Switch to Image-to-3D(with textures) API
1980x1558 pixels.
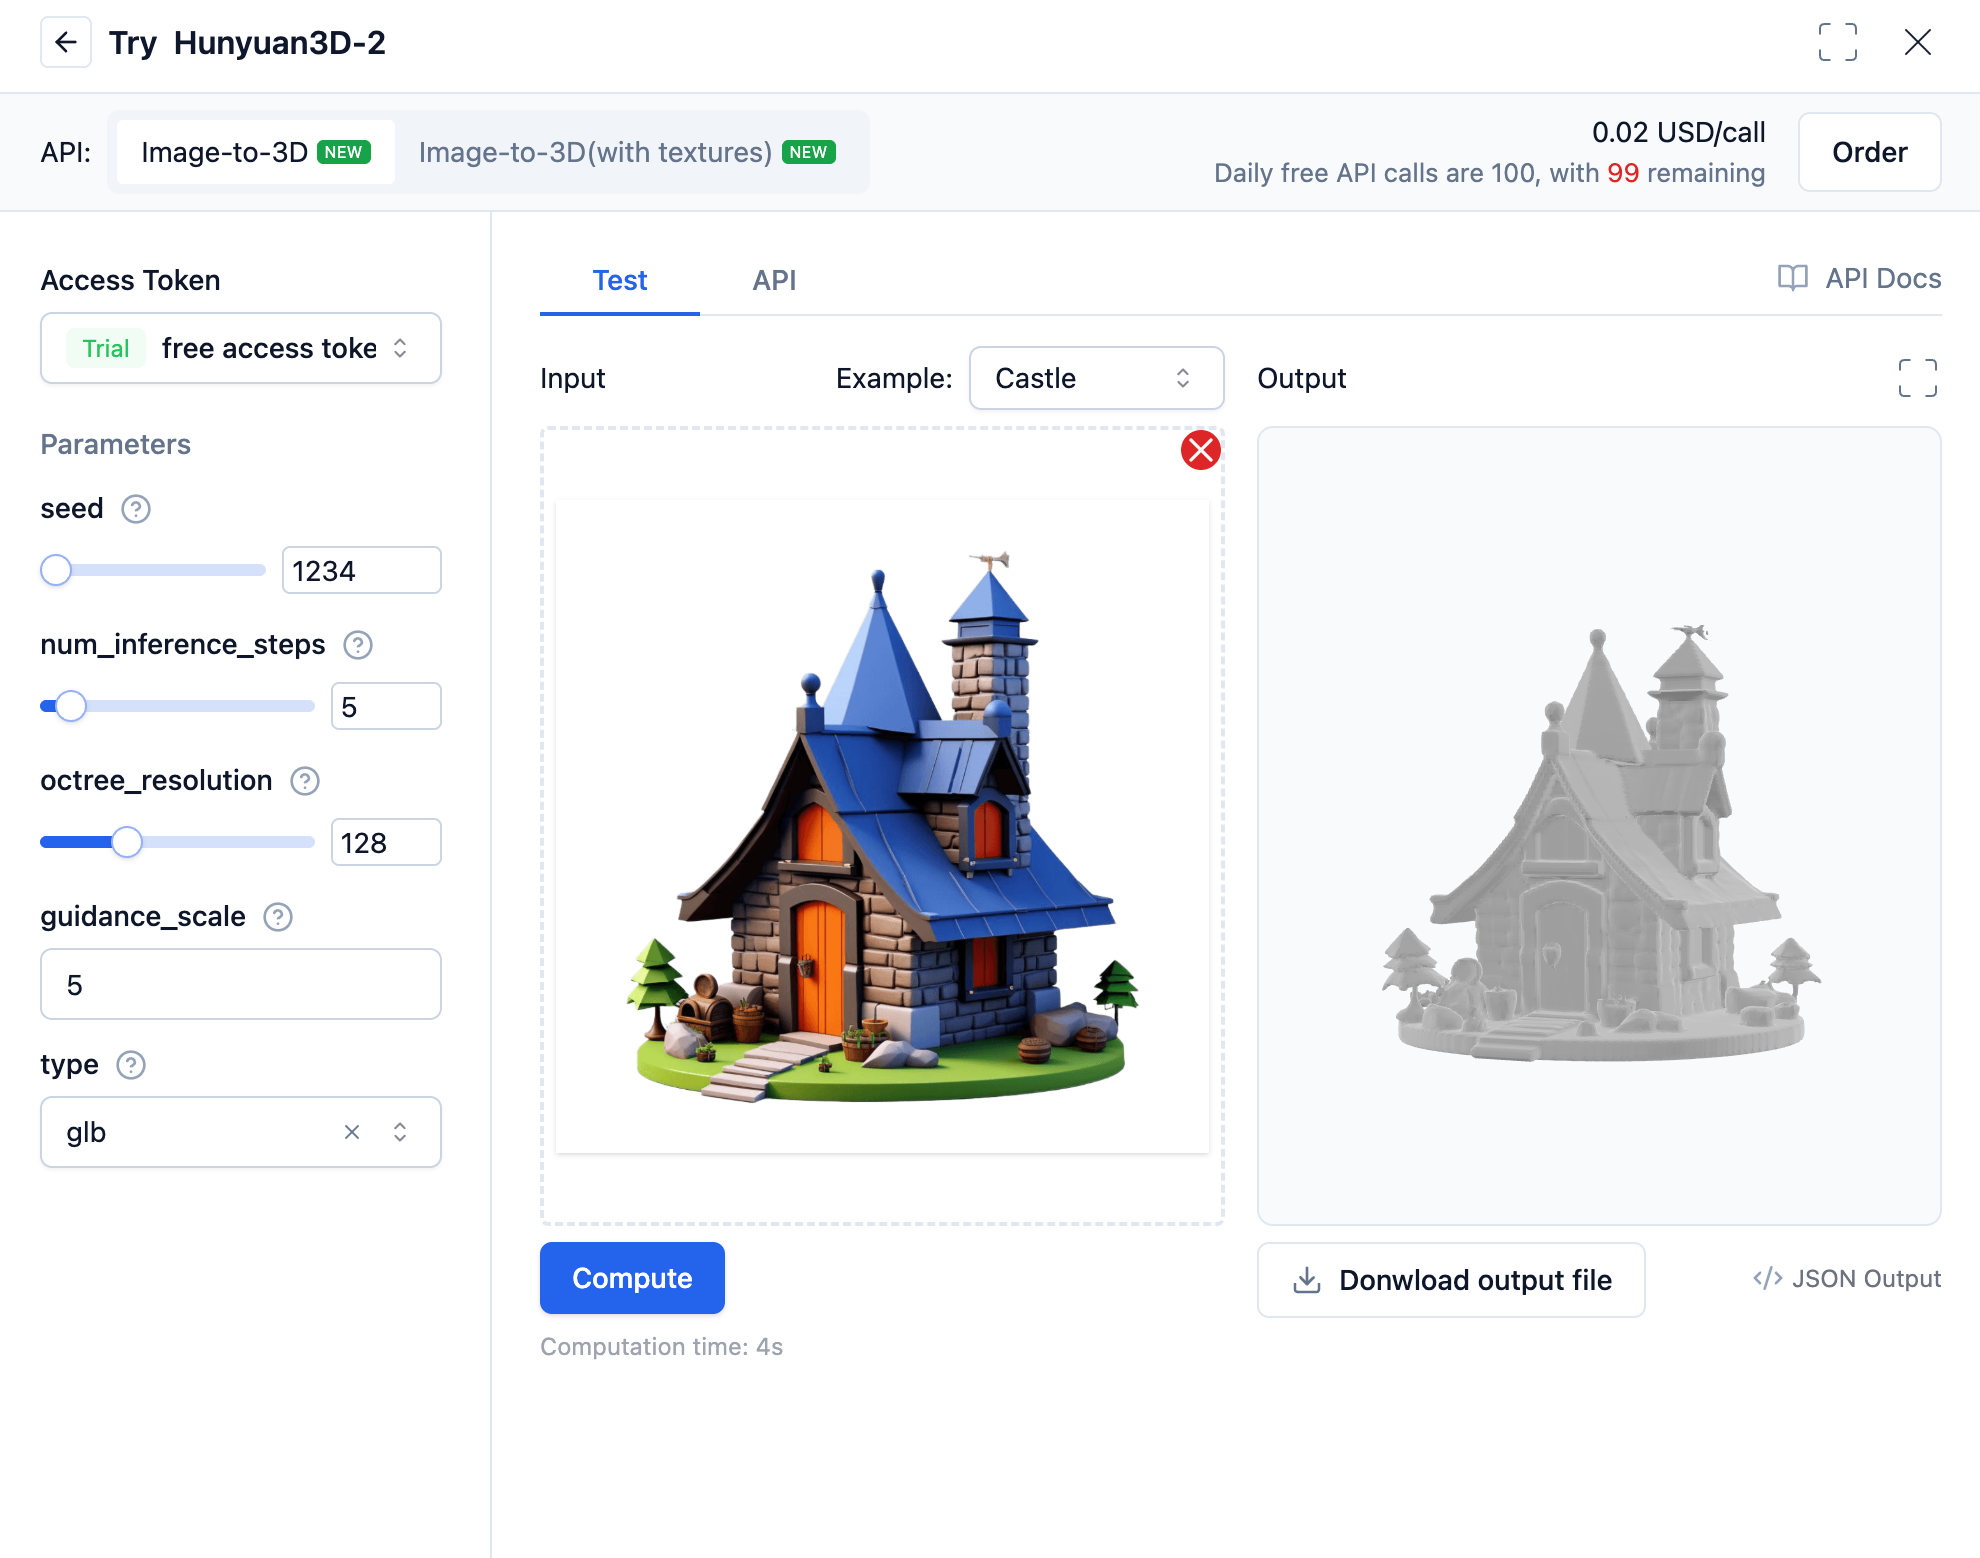point(627,152)
